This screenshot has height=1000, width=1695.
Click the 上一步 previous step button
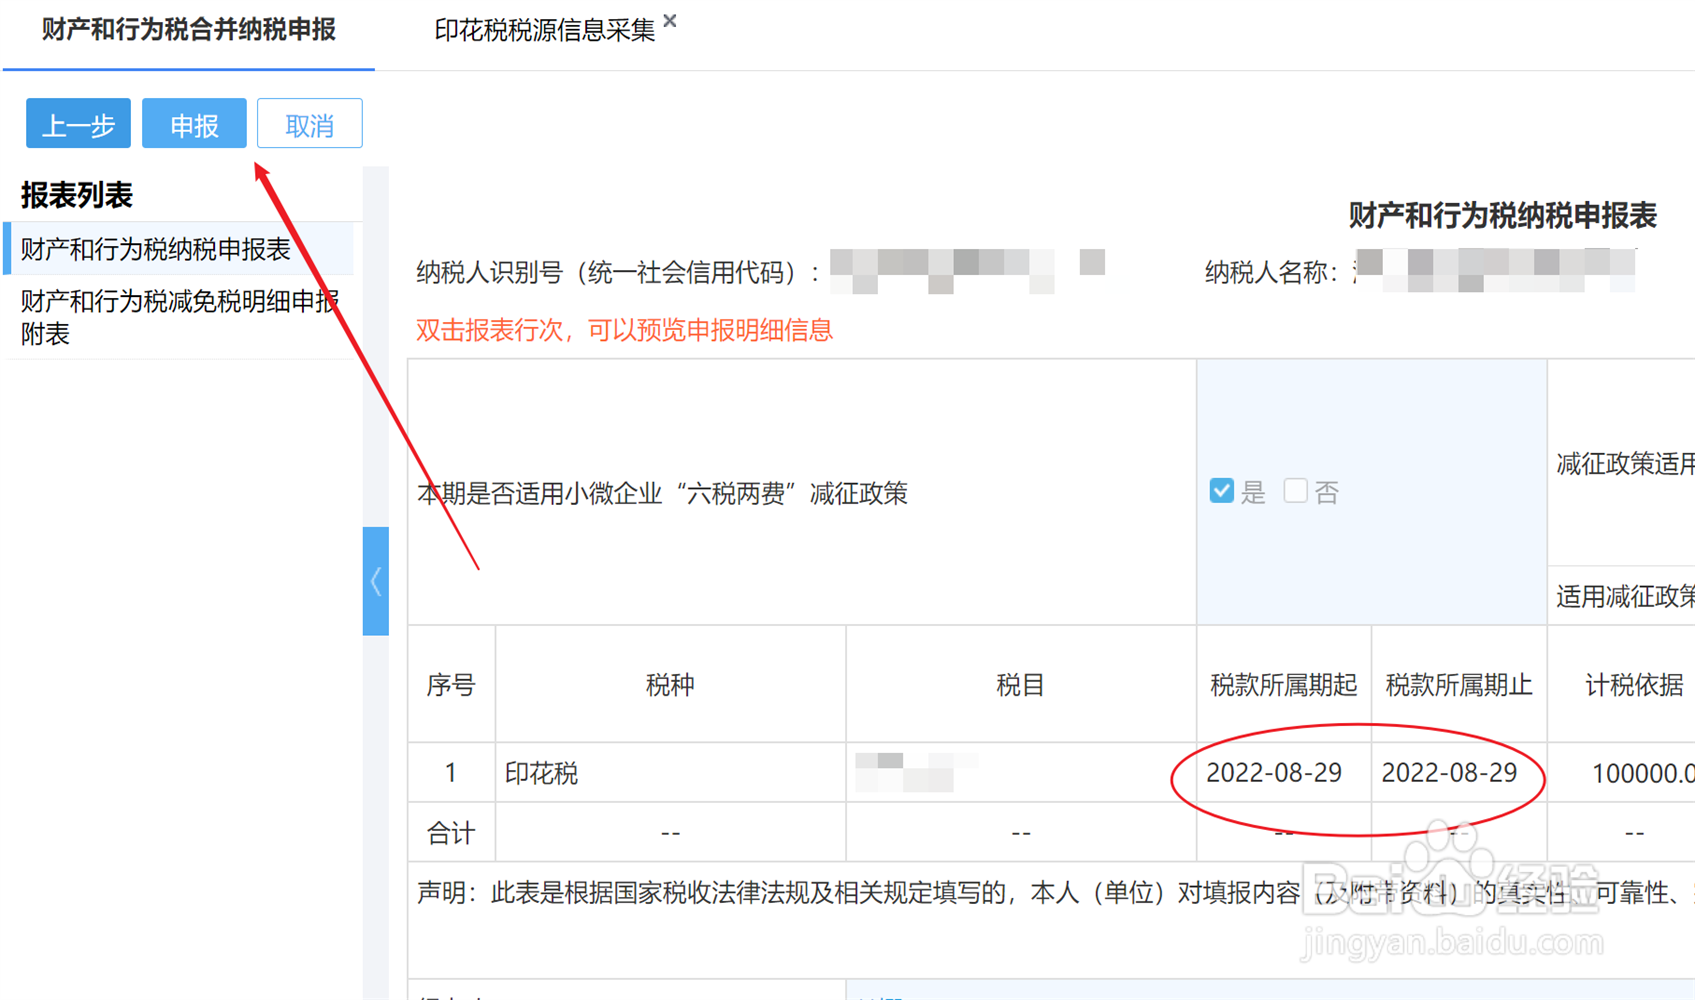77,123
